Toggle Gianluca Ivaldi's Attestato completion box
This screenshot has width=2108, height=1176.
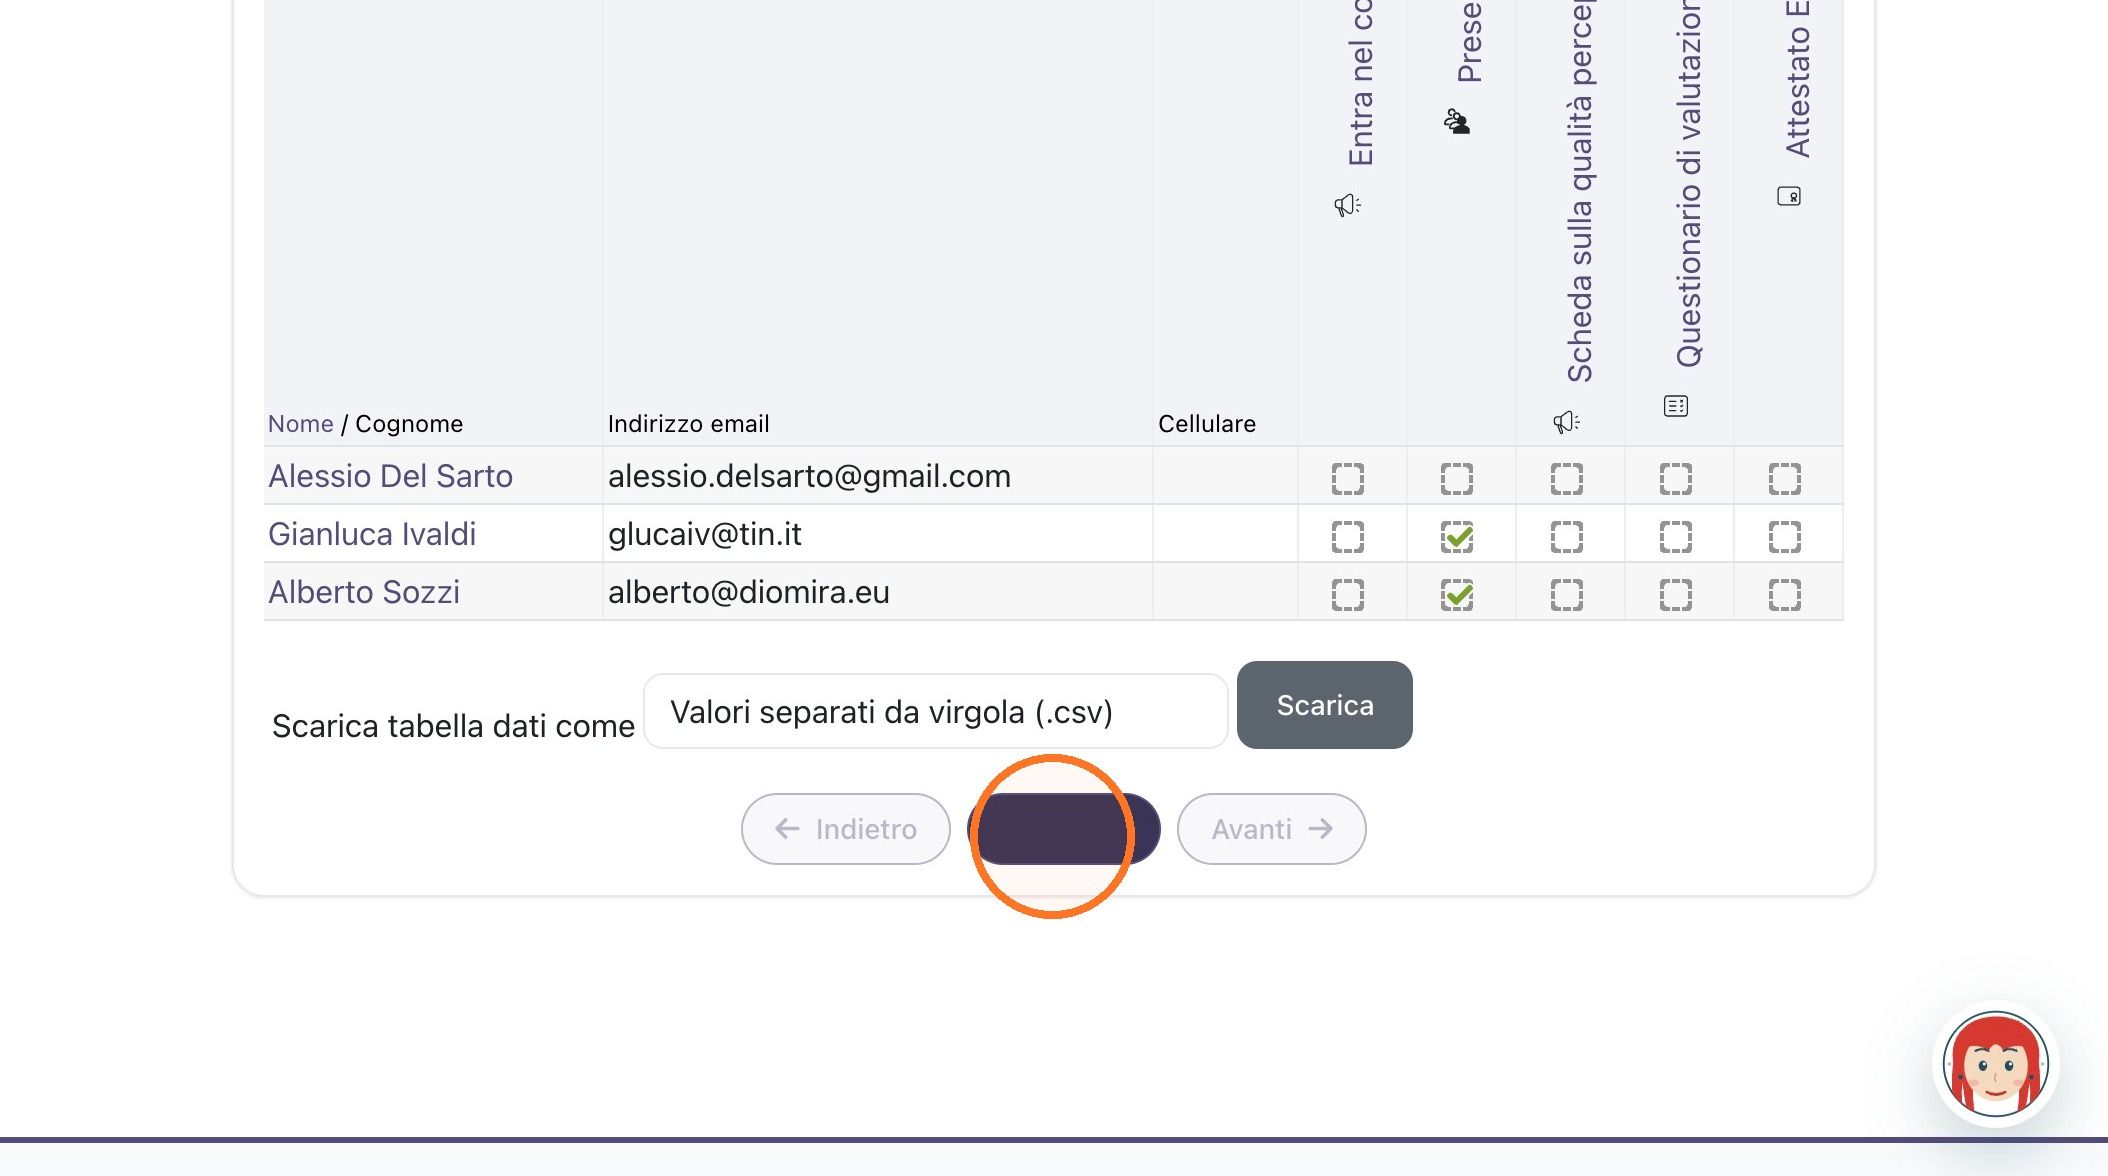1785,537
